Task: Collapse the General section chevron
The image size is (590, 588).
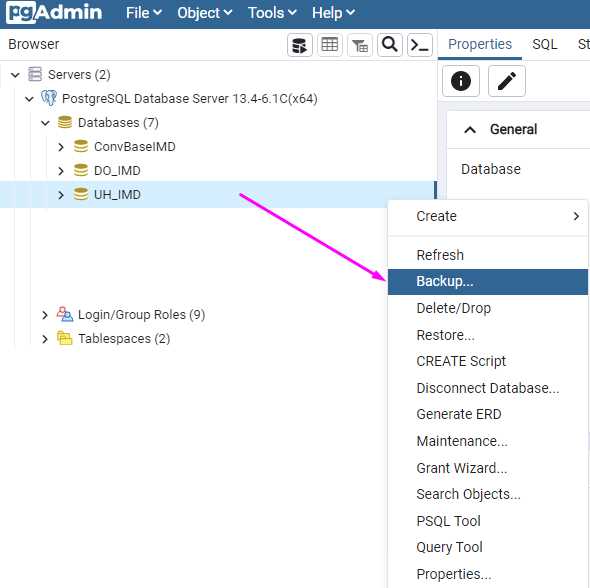Action: click(470, 130)
